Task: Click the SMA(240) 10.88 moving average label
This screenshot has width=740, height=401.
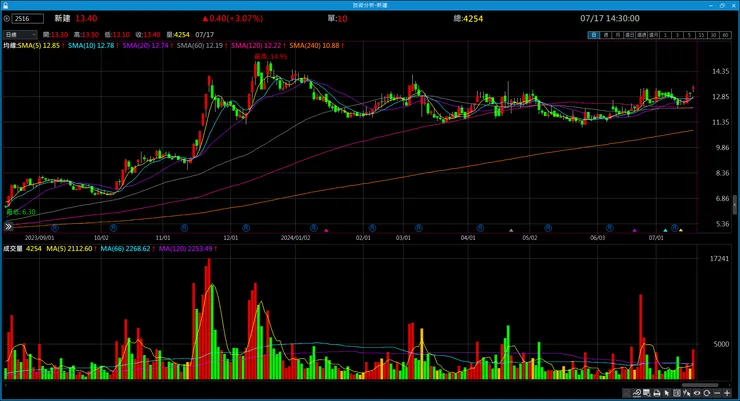Action: 314,45
